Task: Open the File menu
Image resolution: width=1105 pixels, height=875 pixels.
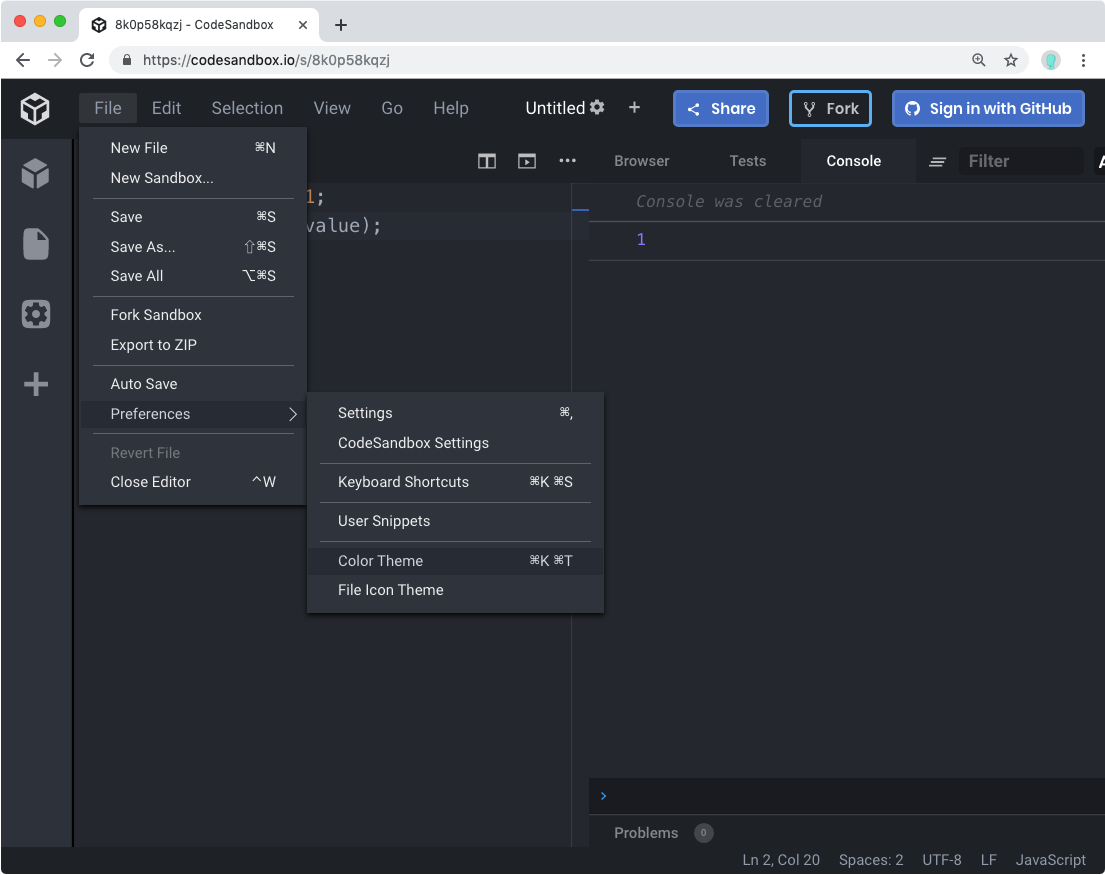Action: [108, 108]
